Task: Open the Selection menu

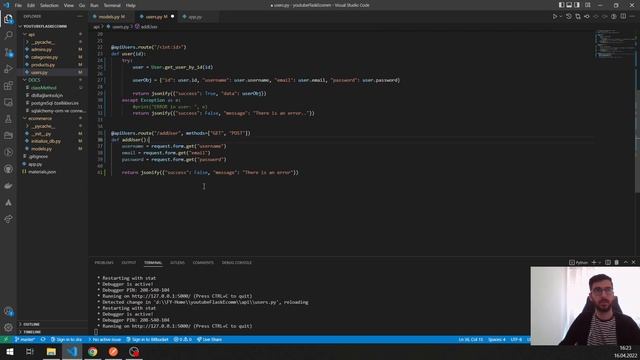Action: (x=49, y=5)
